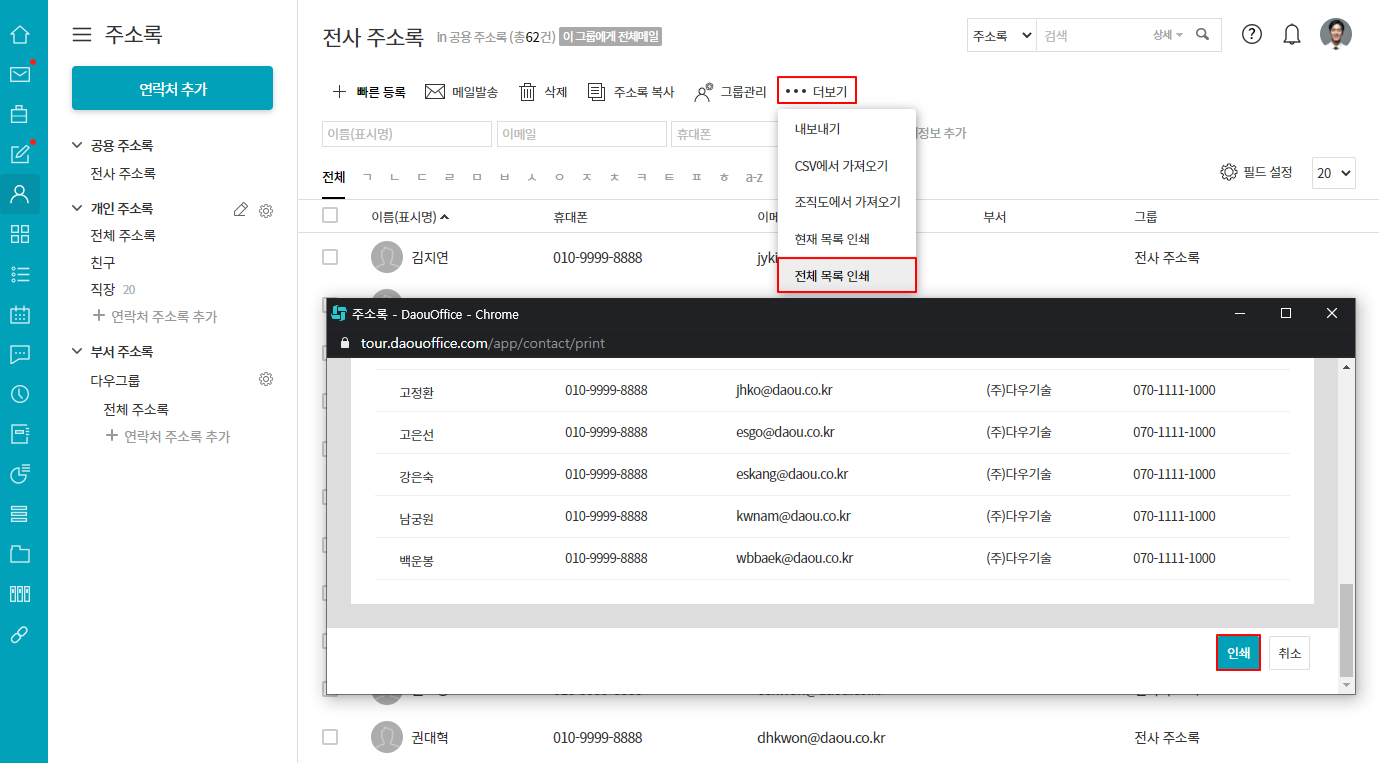Check the checkbox for 김지연
This screenshot has height=763, width=1379.
tap(330, 258)
